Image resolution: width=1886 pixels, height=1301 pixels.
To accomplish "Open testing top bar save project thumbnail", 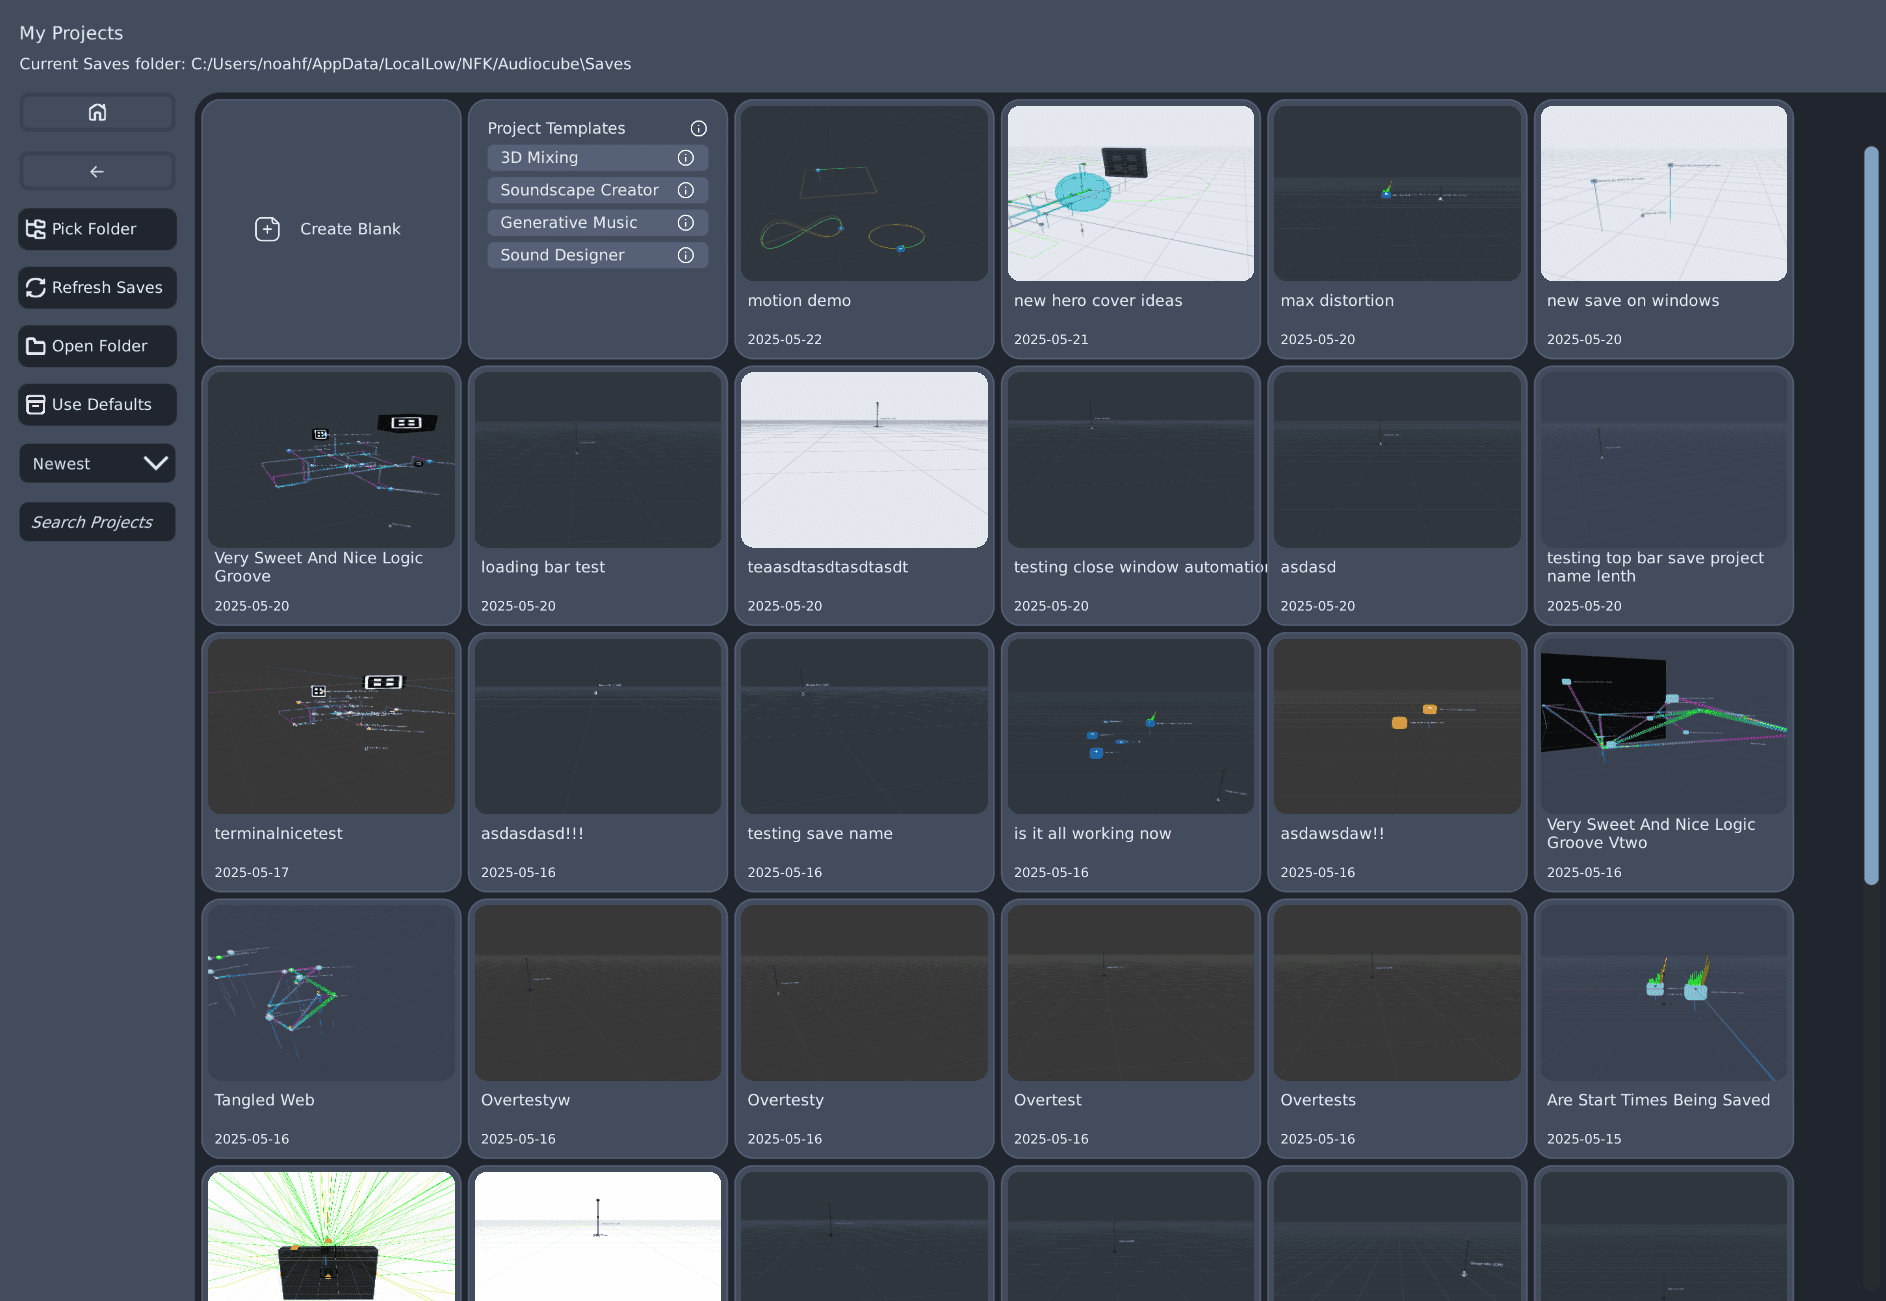I will [1664, 460].
